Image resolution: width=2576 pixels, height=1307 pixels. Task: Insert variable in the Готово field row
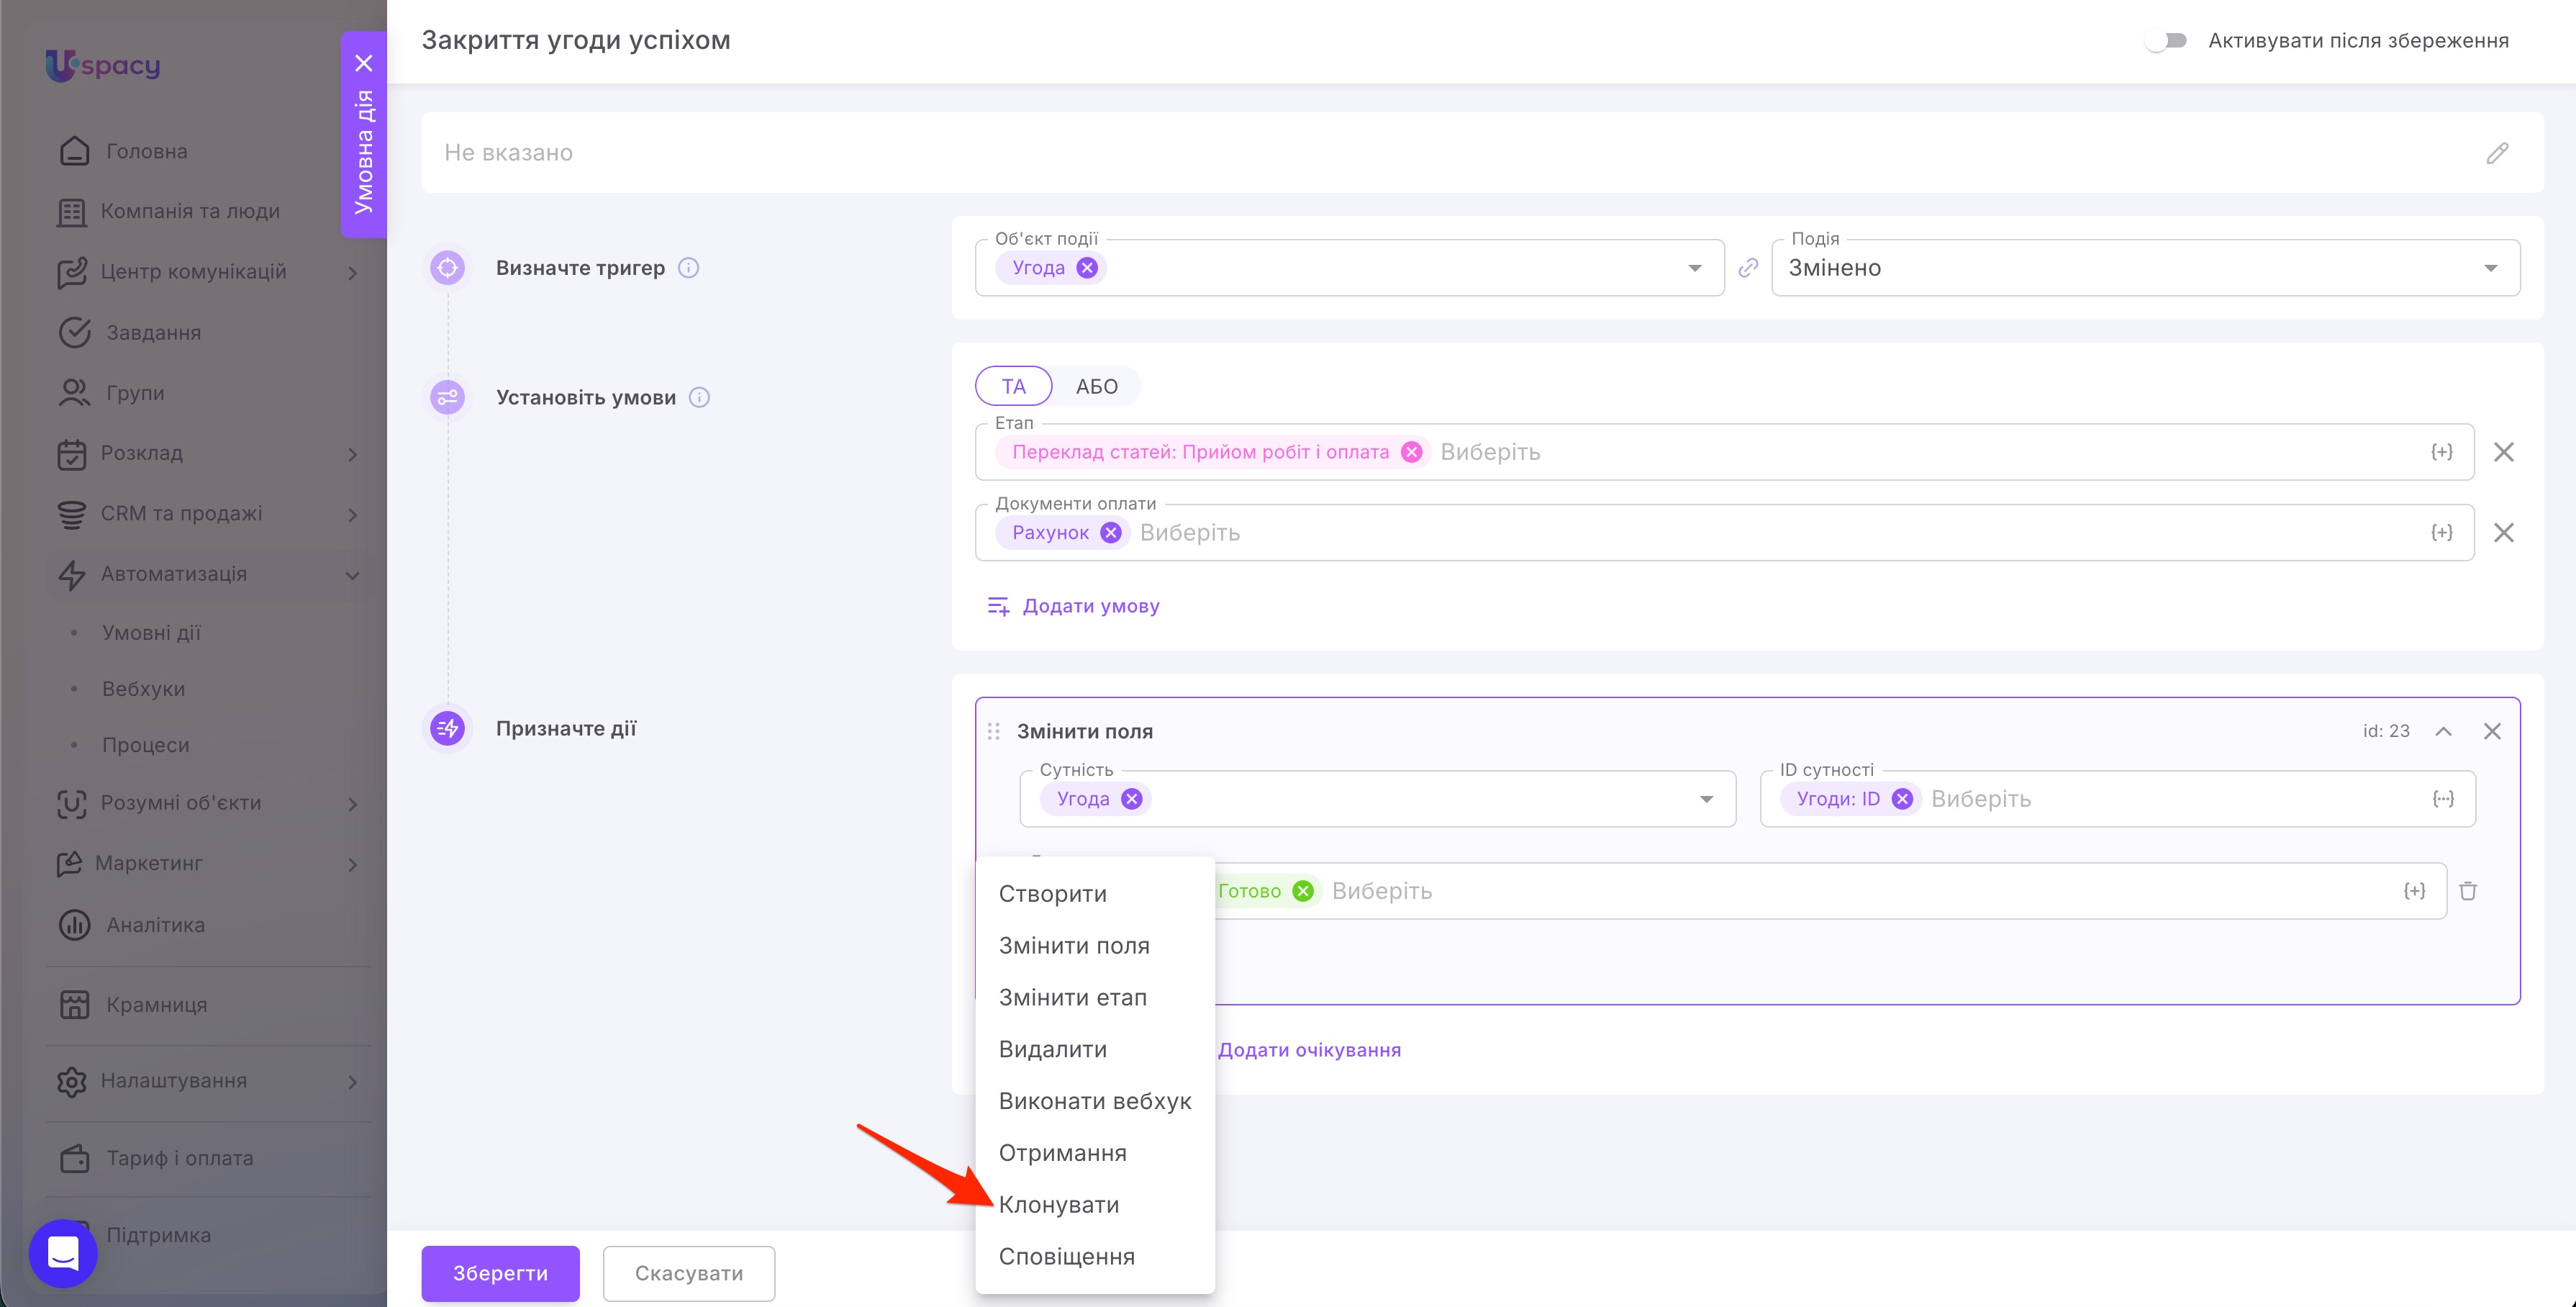click(2413, 891)
